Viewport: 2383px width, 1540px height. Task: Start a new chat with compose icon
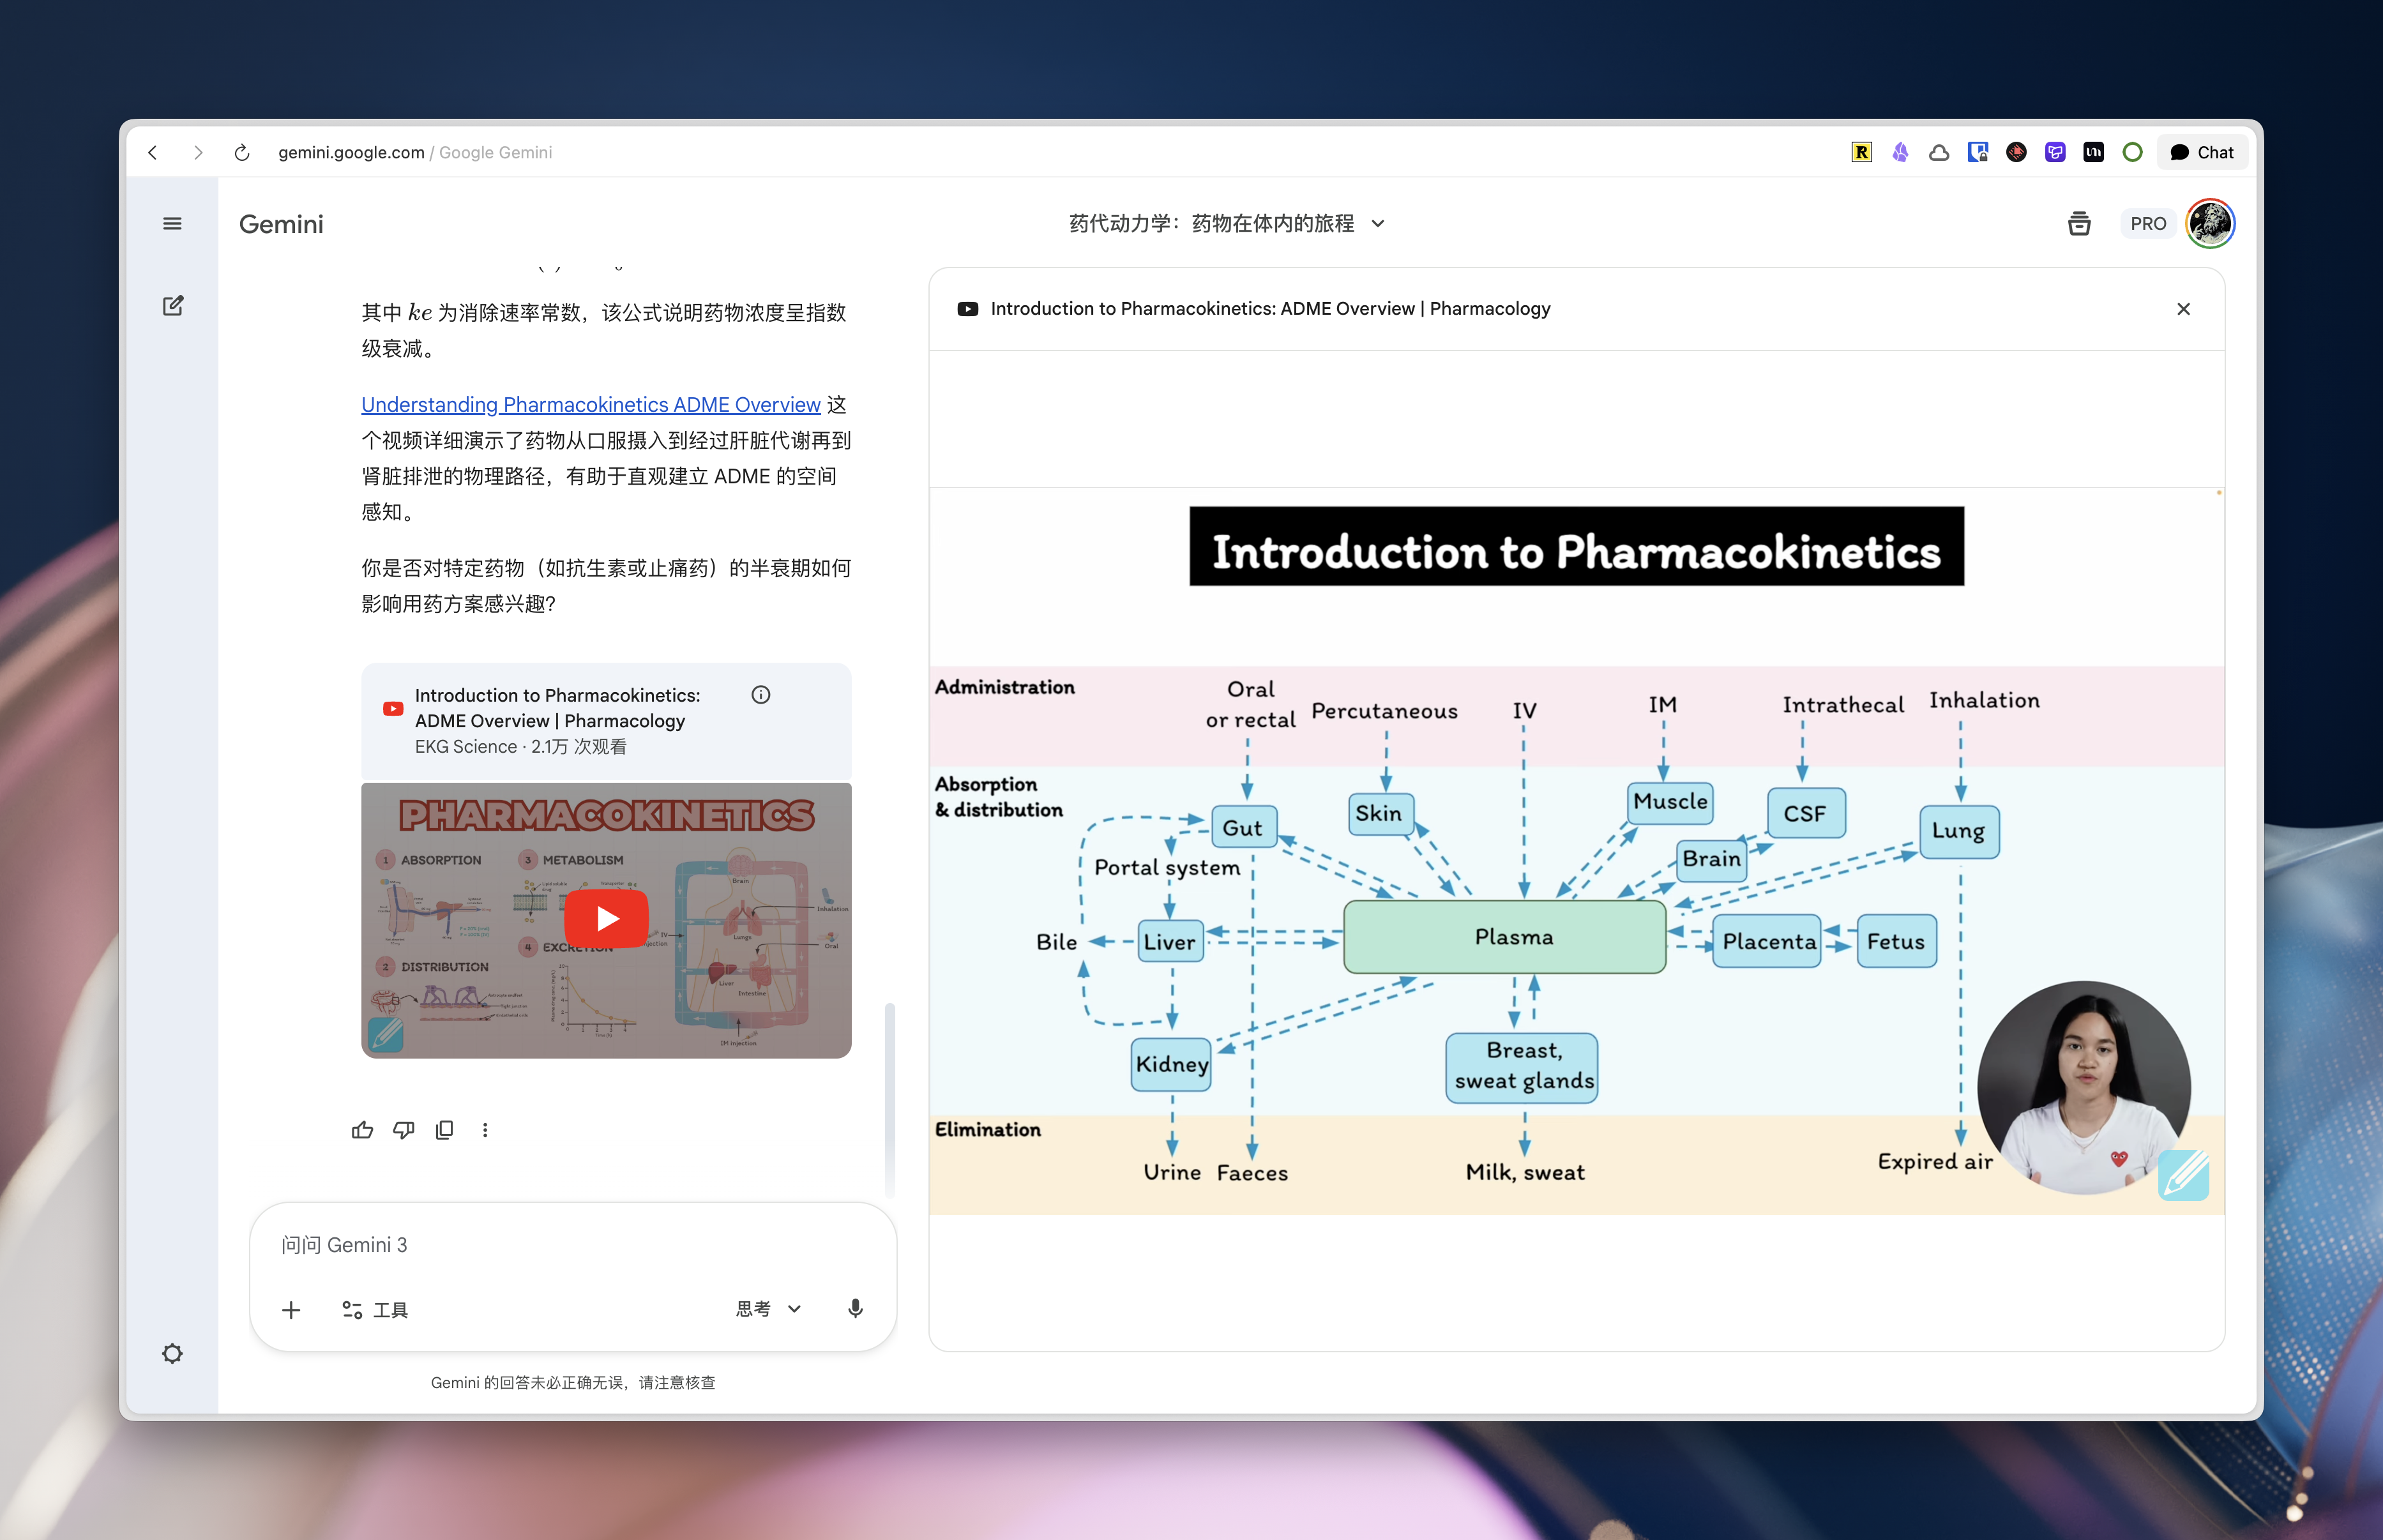(172, 306)
